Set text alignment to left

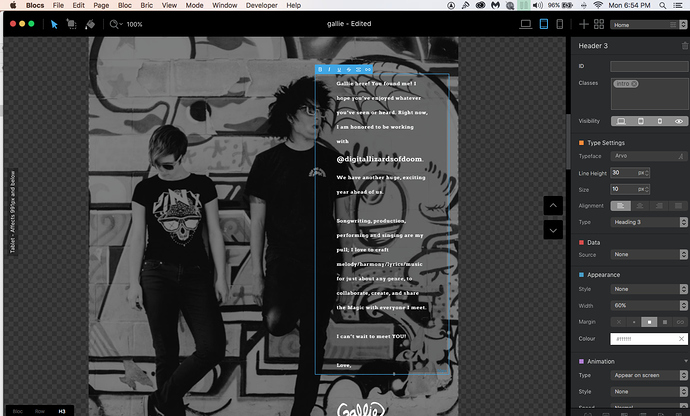click(620, 205)
